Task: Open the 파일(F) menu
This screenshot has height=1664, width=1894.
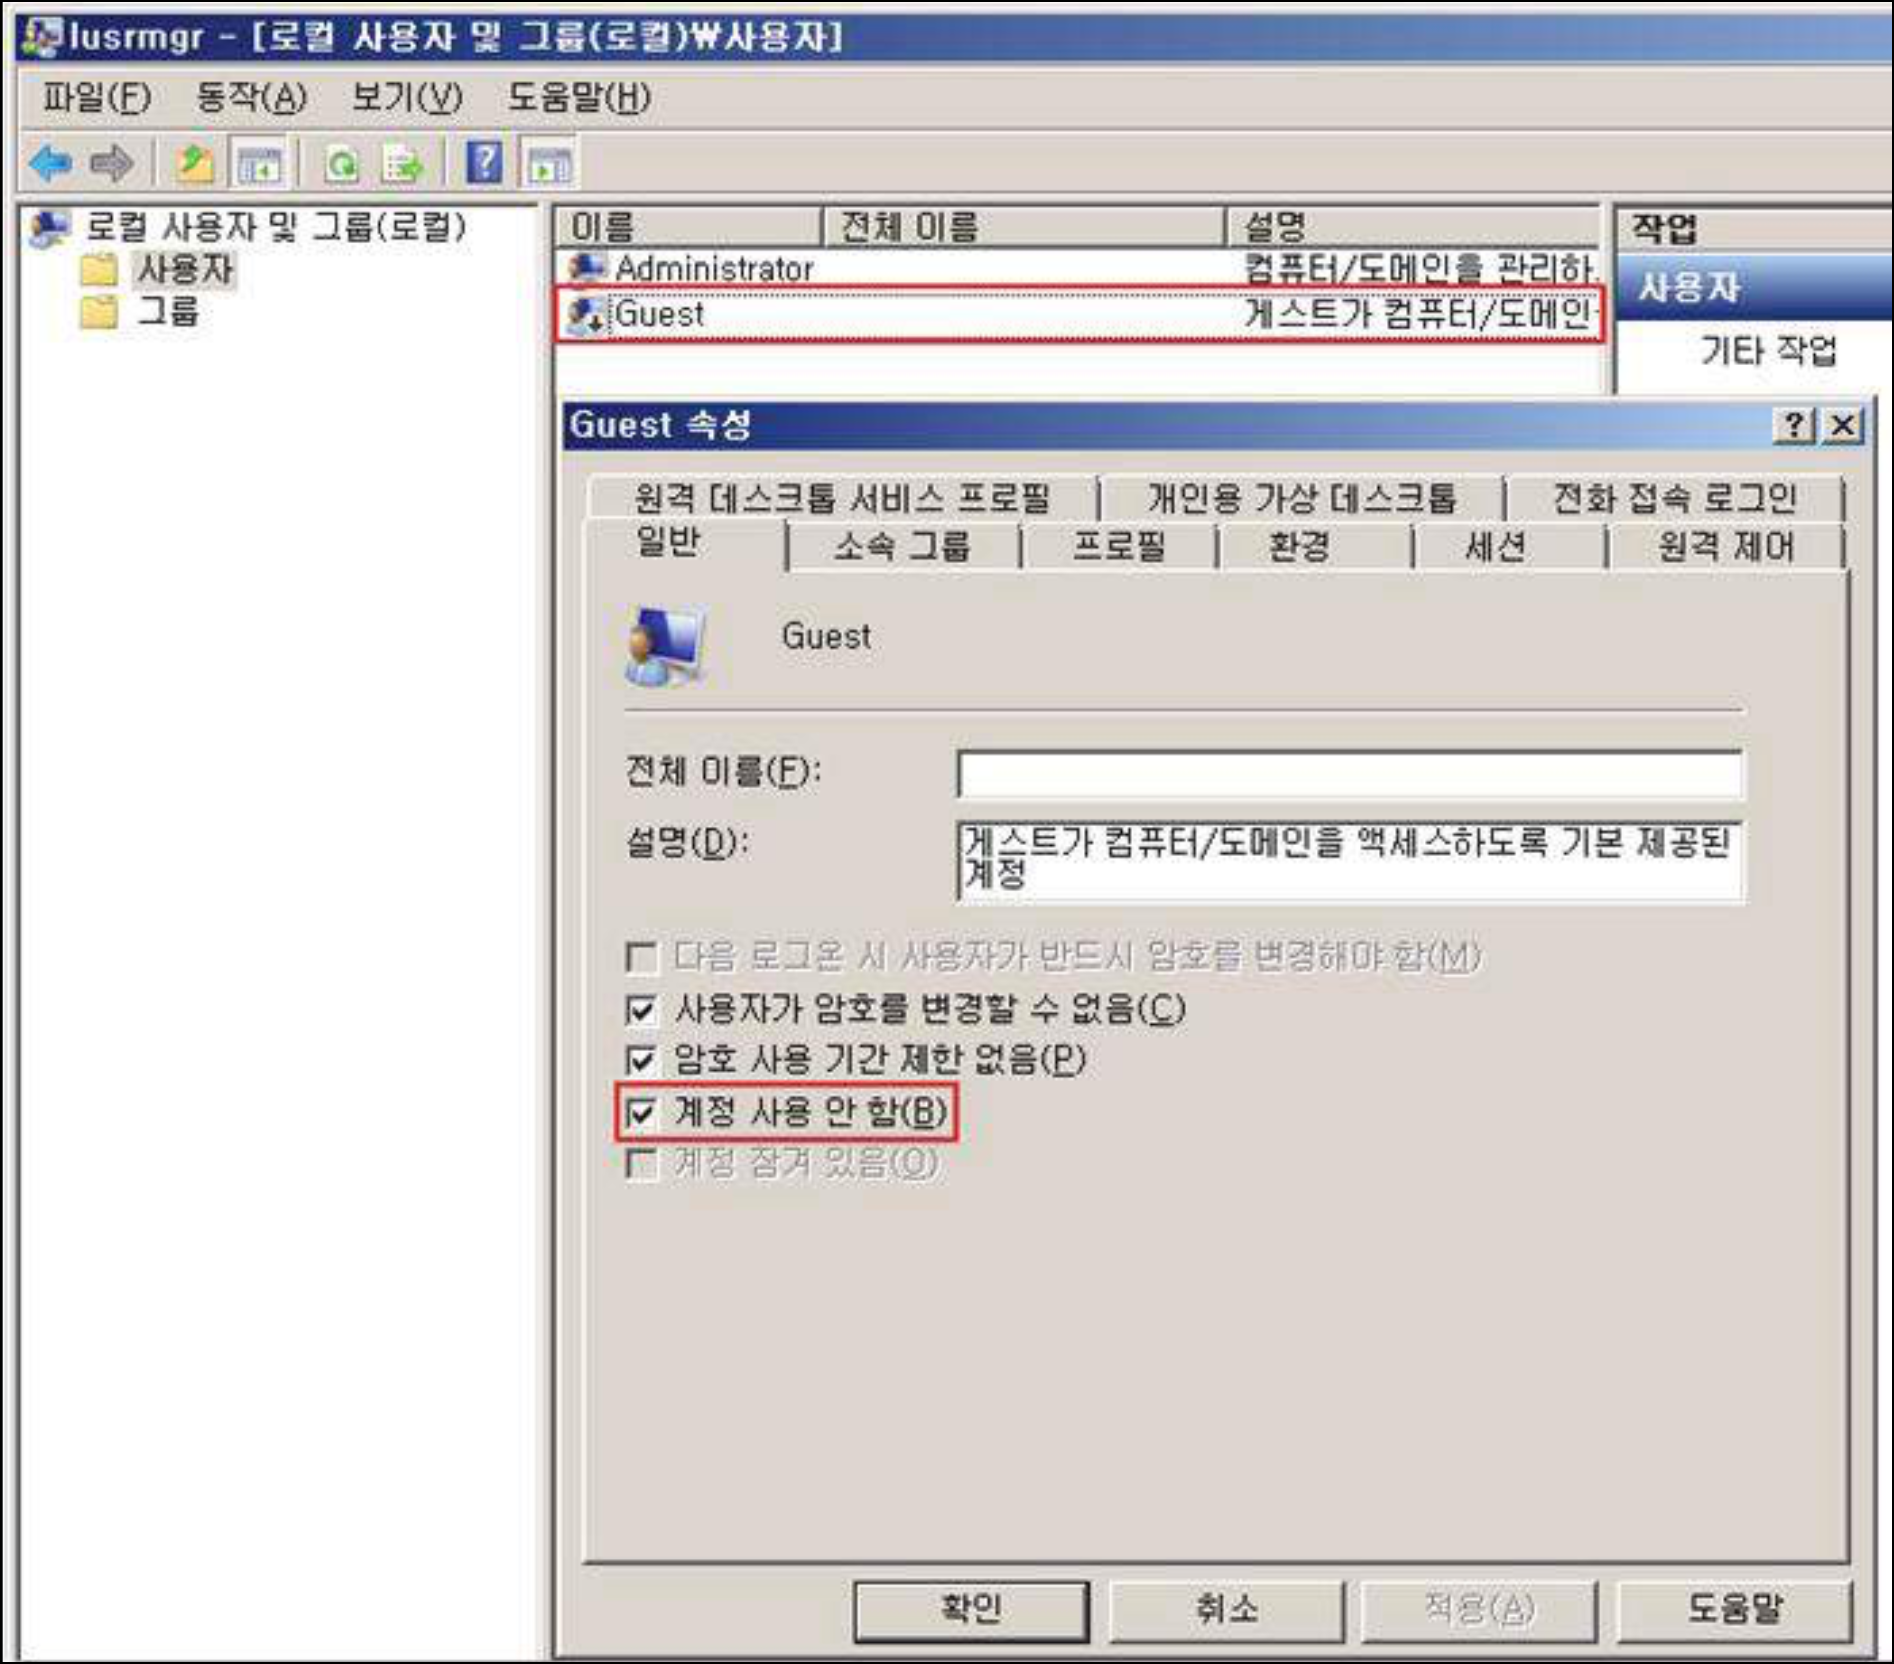Action: pos(97,97)
